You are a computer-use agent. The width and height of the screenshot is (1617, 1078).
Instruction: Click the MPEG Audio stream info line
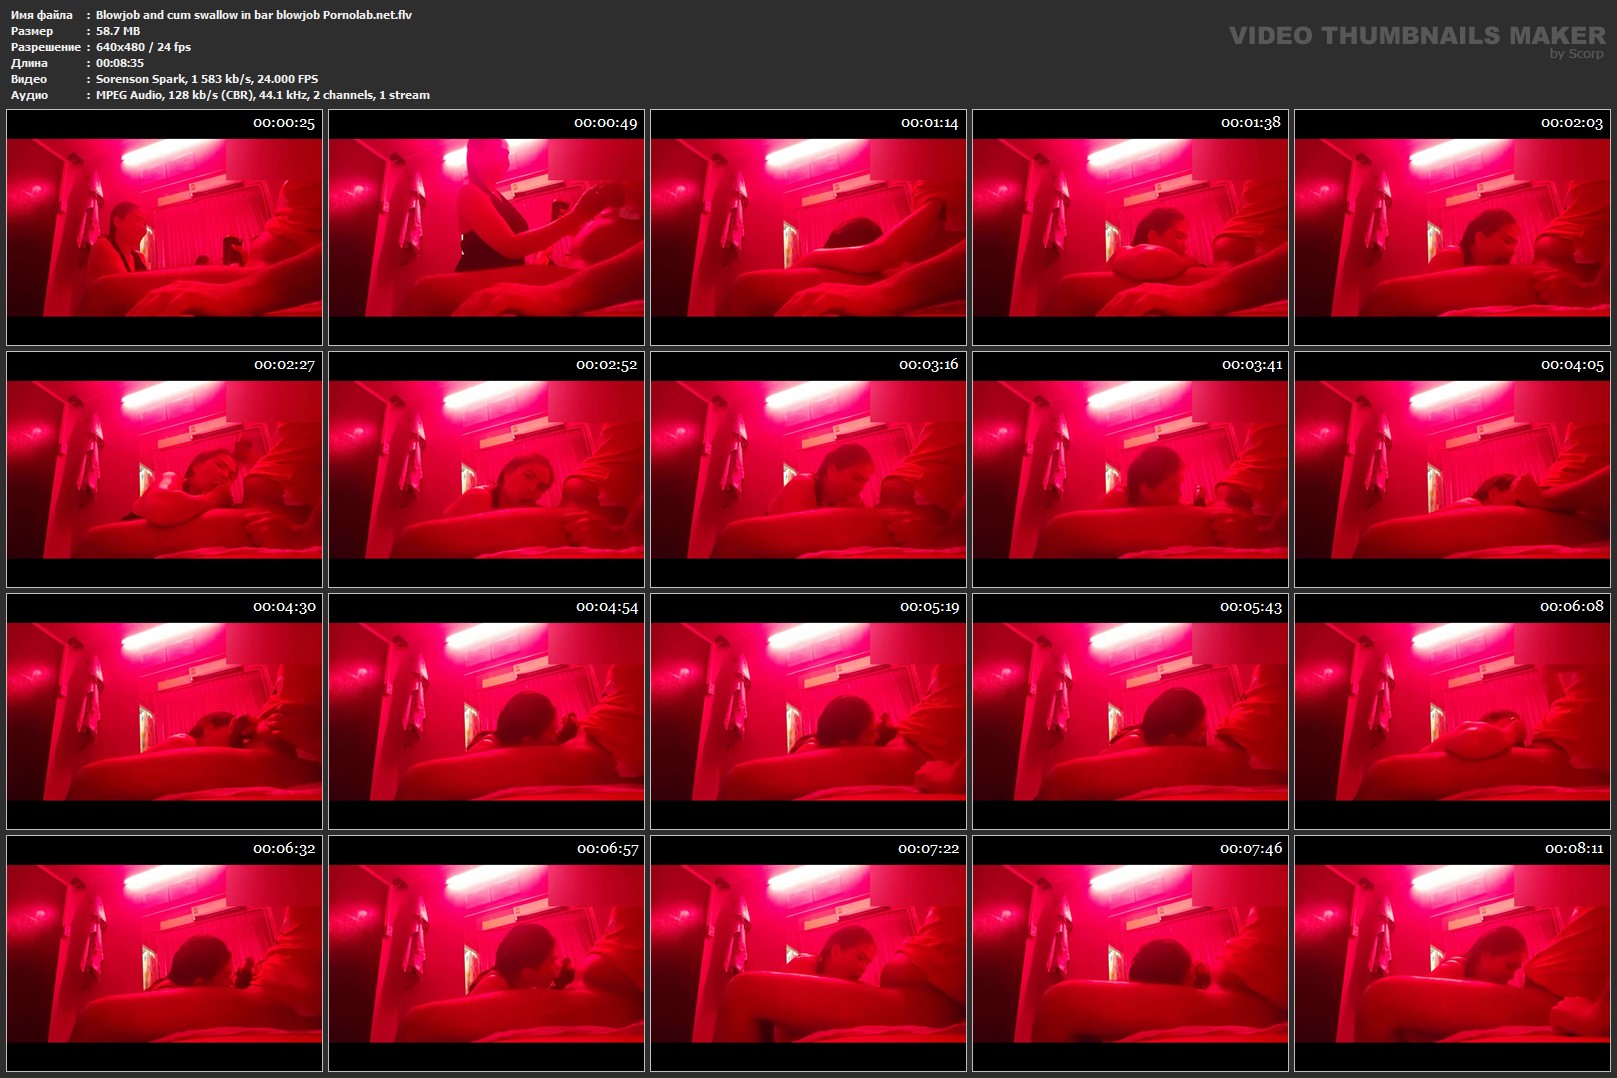[x=263, y=95]
